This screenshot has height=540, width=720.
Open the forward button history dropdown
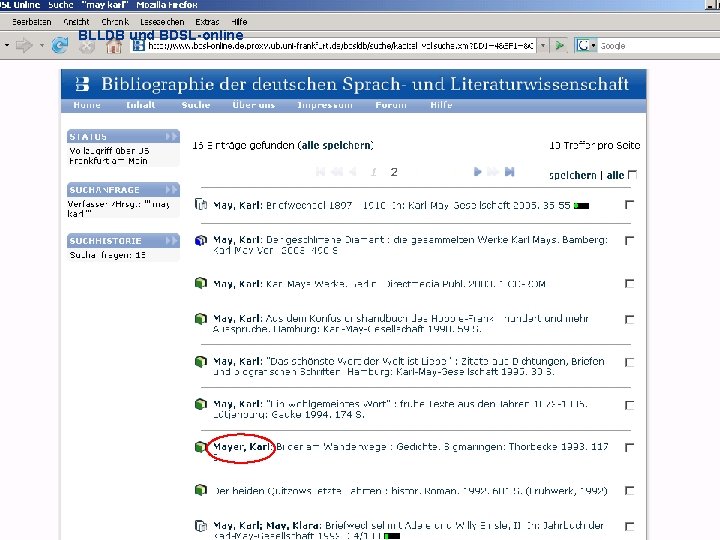(x=41, y=45)
